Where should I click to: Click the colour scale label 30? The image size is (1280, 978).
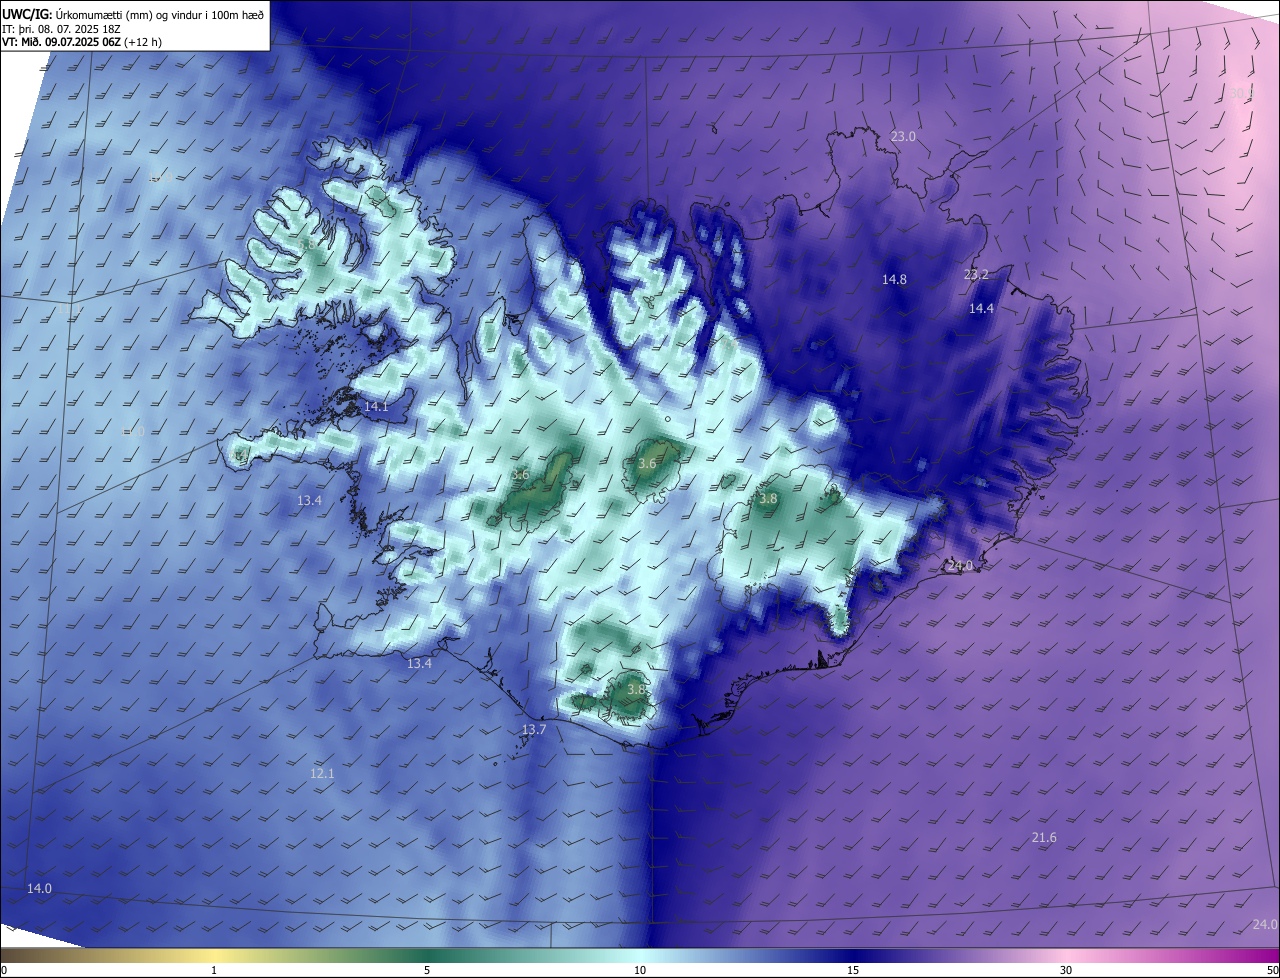(x=1066, y=970)
